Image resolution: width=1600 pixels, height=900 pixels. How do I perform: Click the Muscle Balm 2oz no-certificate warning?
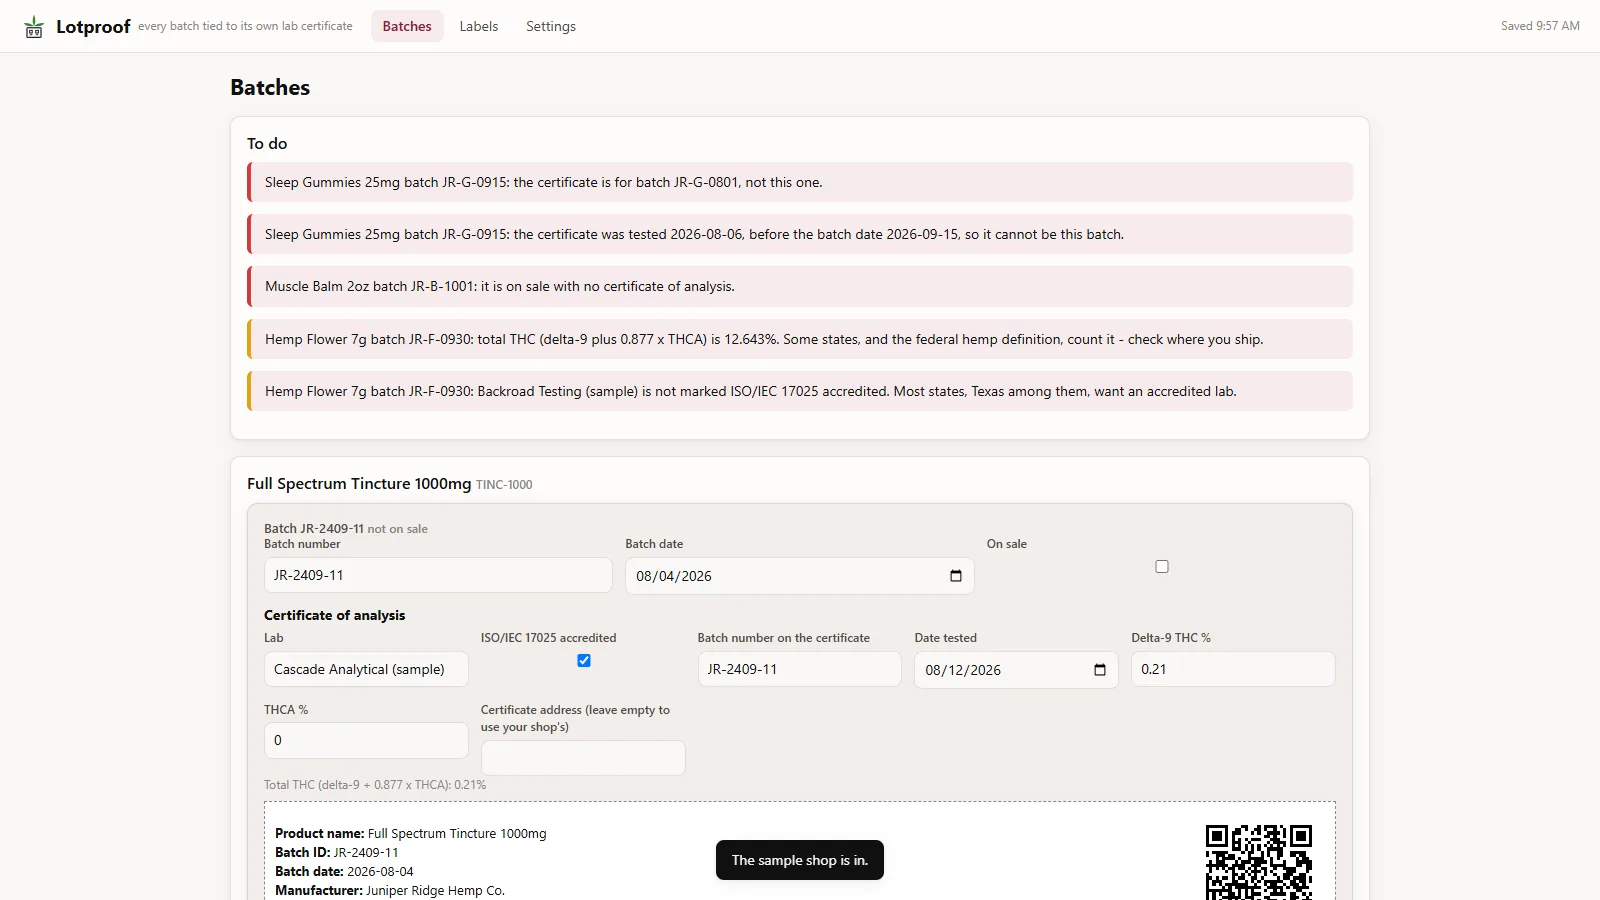coord(800,286)
